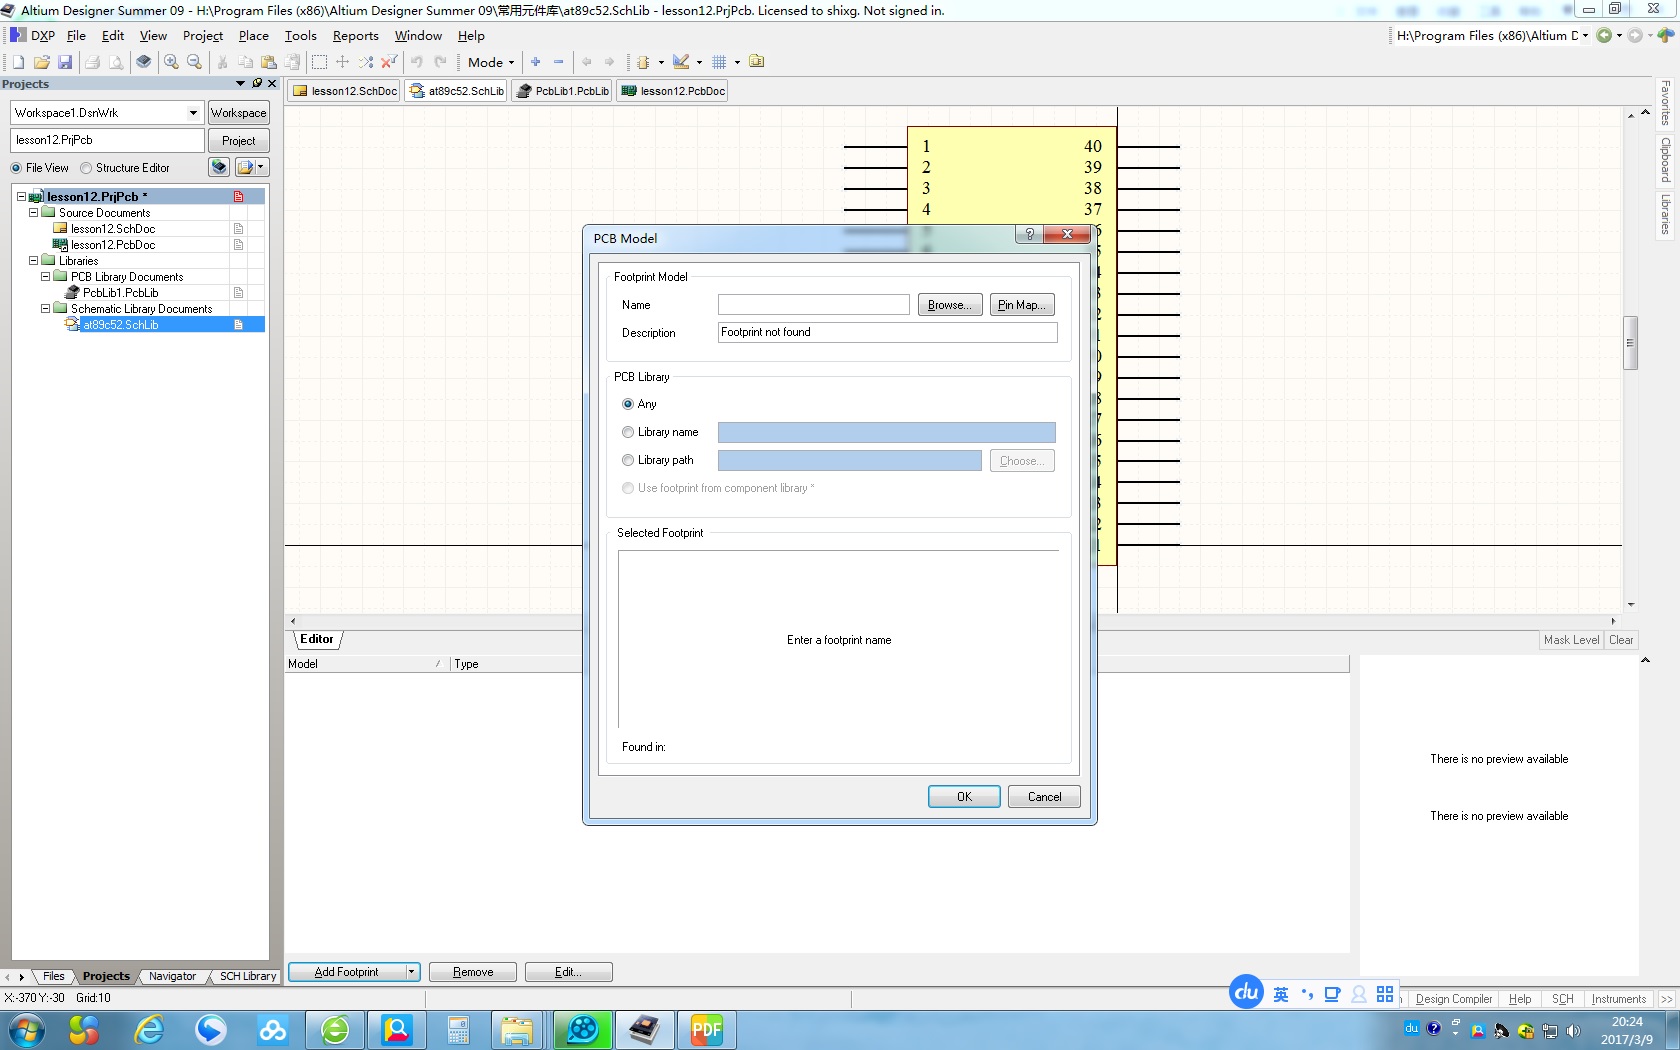
Task: Open the model manager icon in the toolbar
Action: pos(757,62)
